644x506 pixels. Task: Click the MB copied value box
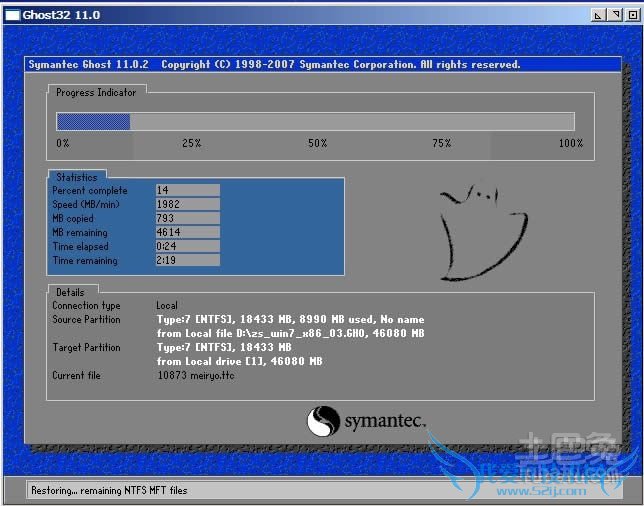(187, 218)
